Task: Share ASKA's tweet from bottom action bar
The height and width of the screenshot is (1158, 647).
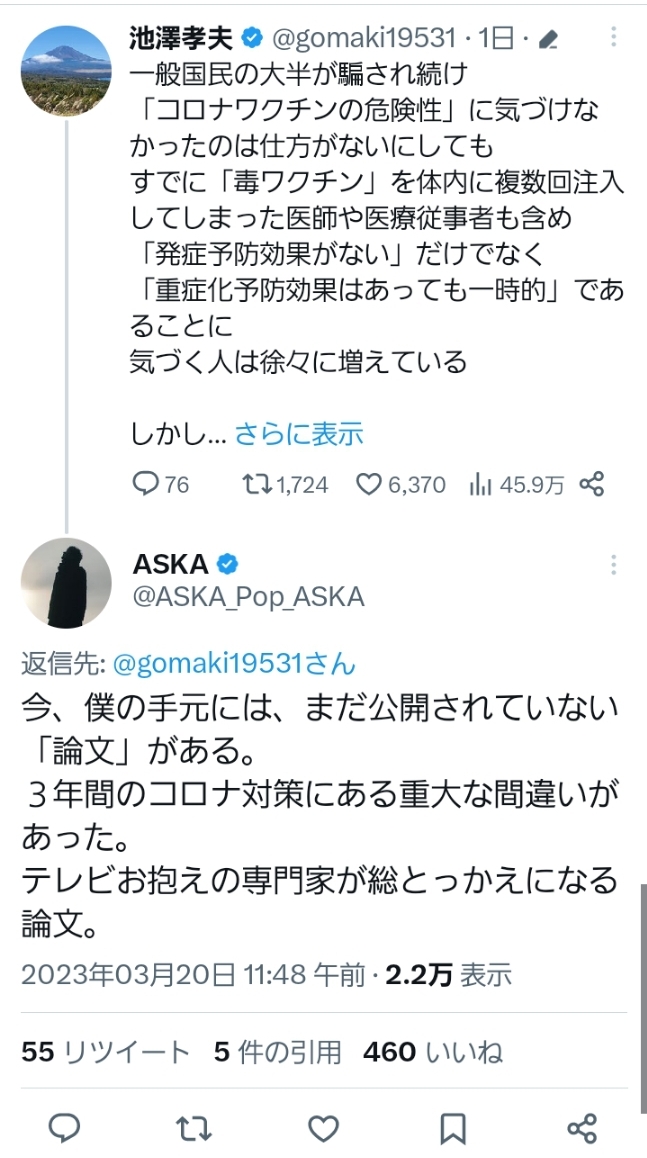Action: pyautogui.click(x=582, y=1128)
